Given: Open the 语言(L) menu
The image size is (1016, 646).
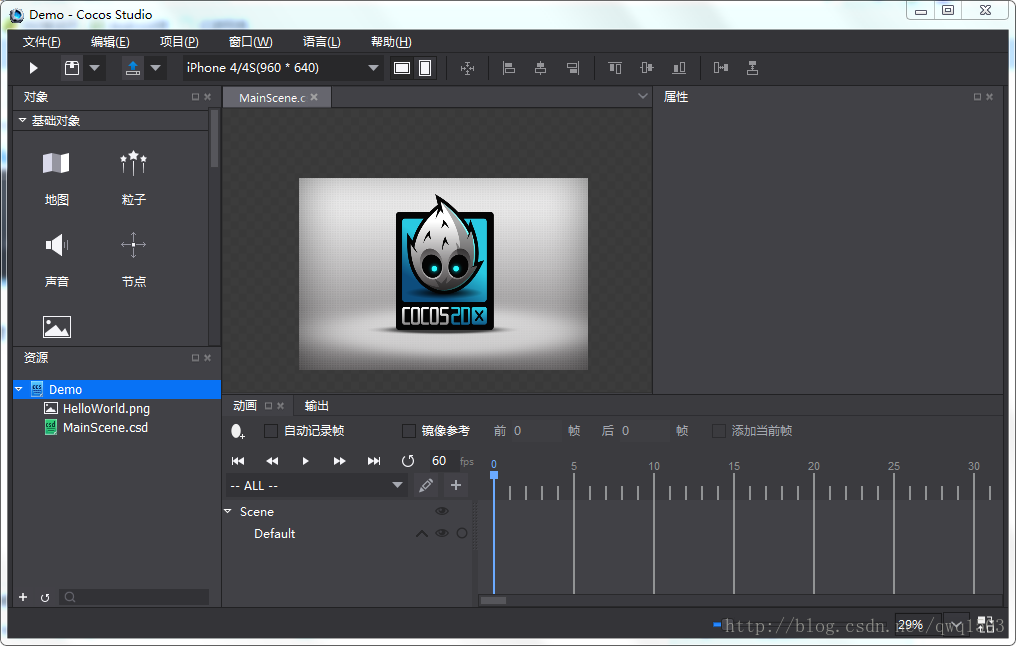Looking at the screenshot, I should click(321, 42).
